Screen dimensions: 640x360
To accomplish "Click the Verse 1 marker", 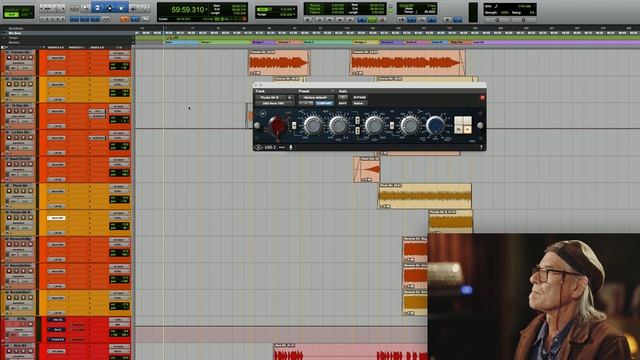I will pos(206,42).
